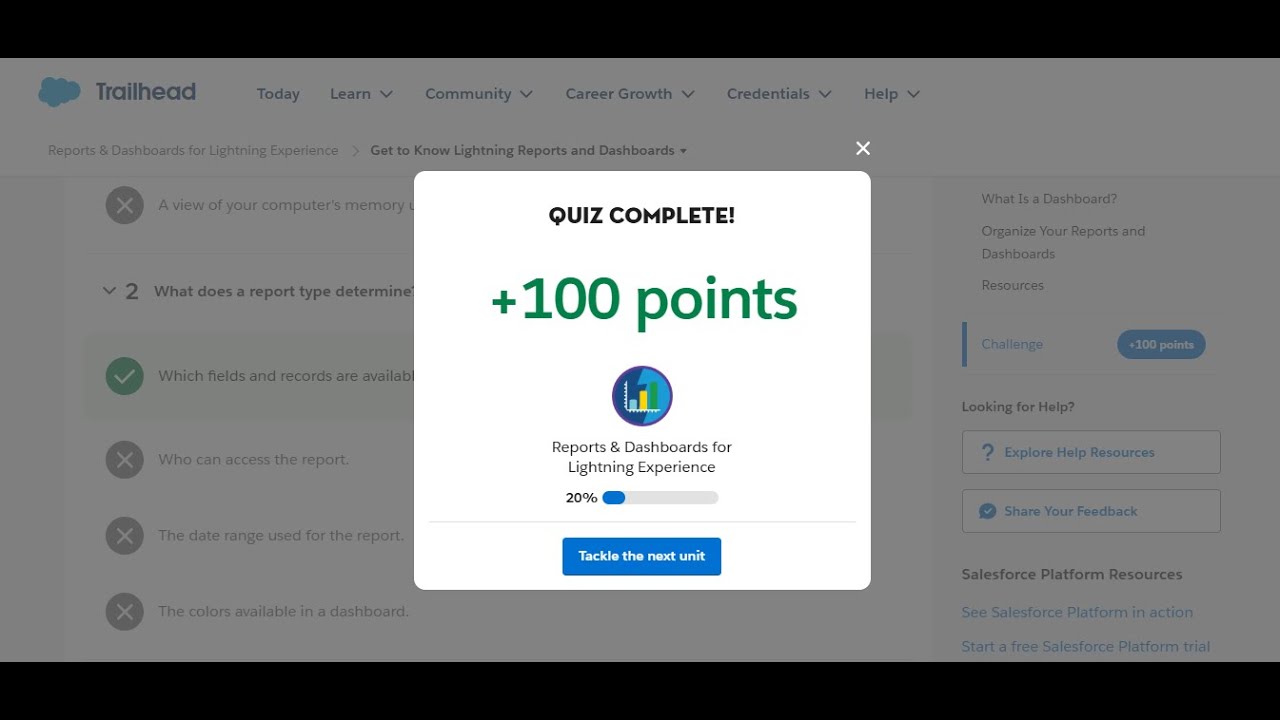Click the Explore Help Resources button
This screenshot has height=720, width=1280.
point(1091,452)
